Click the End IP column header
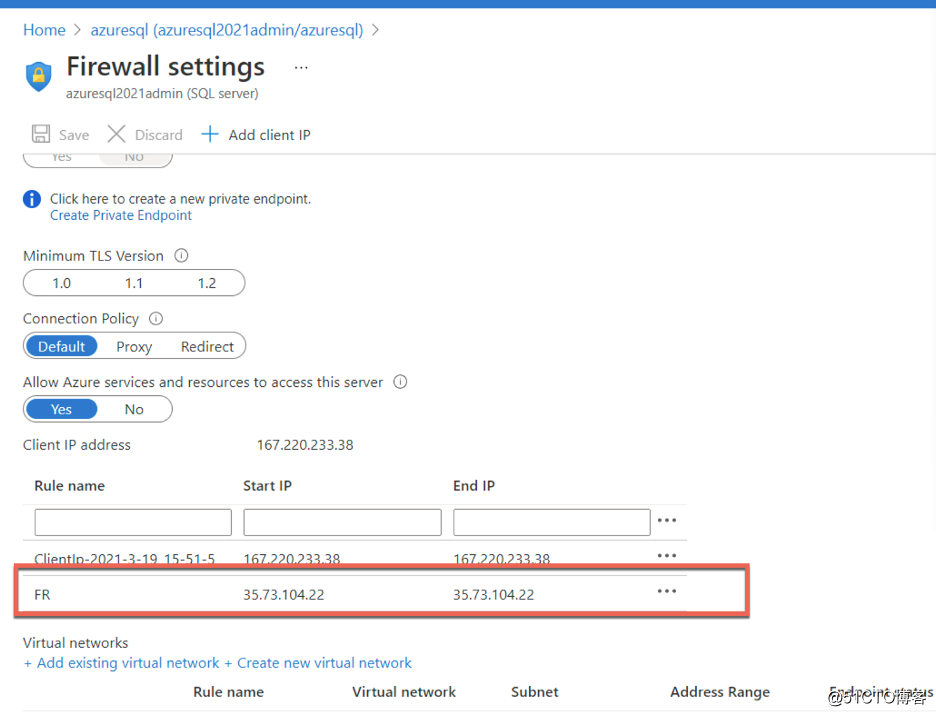Screen dimensions: 936x716 (x=474, y=485)
